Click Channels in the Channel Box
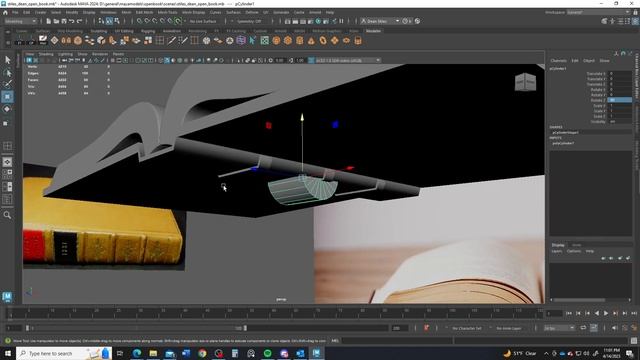 point(558,60)
